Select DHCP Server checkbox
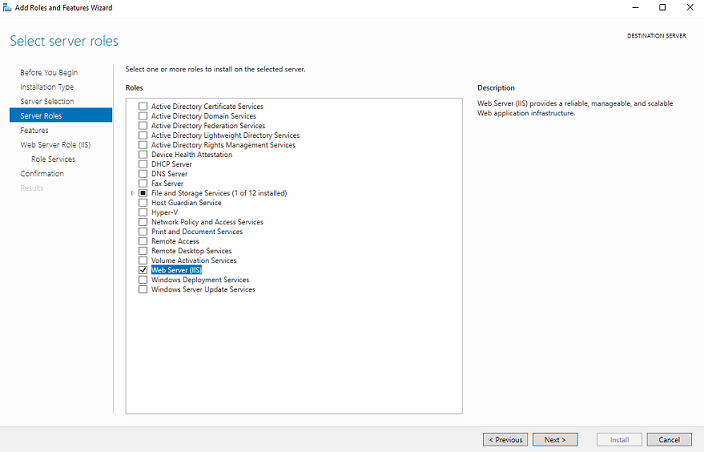 (x=143, y=164)
